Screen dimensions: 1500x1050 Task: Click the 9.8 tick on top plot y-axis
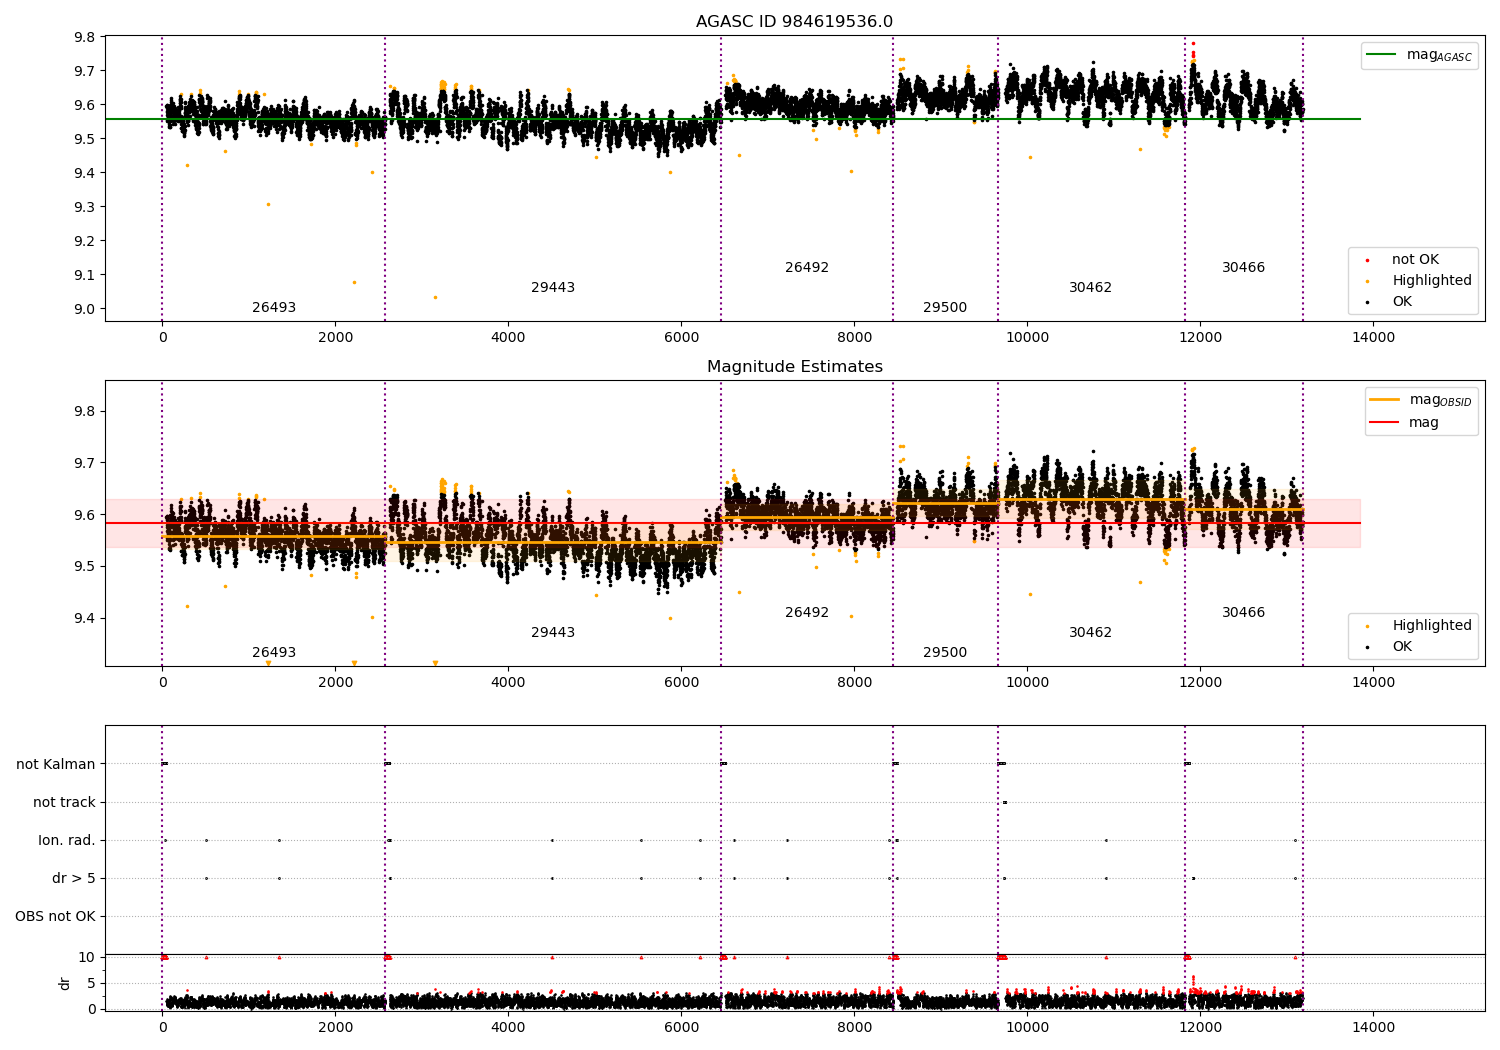[84, 37]
